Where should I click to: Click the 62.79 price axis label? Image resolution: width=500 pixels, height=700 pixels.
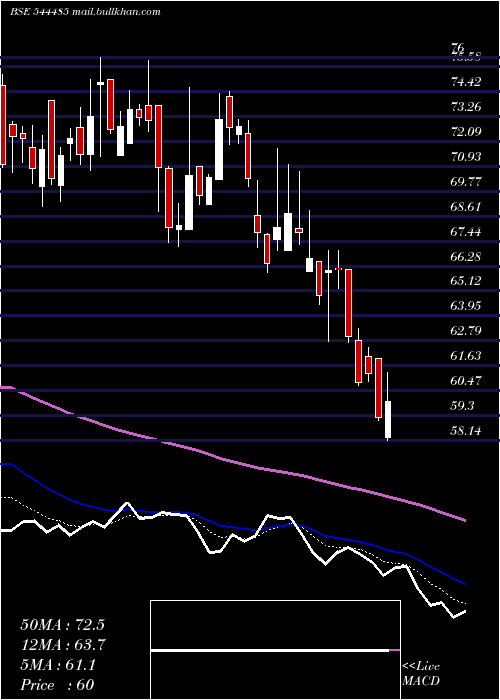pyautogui.click(x=467, y=331)
